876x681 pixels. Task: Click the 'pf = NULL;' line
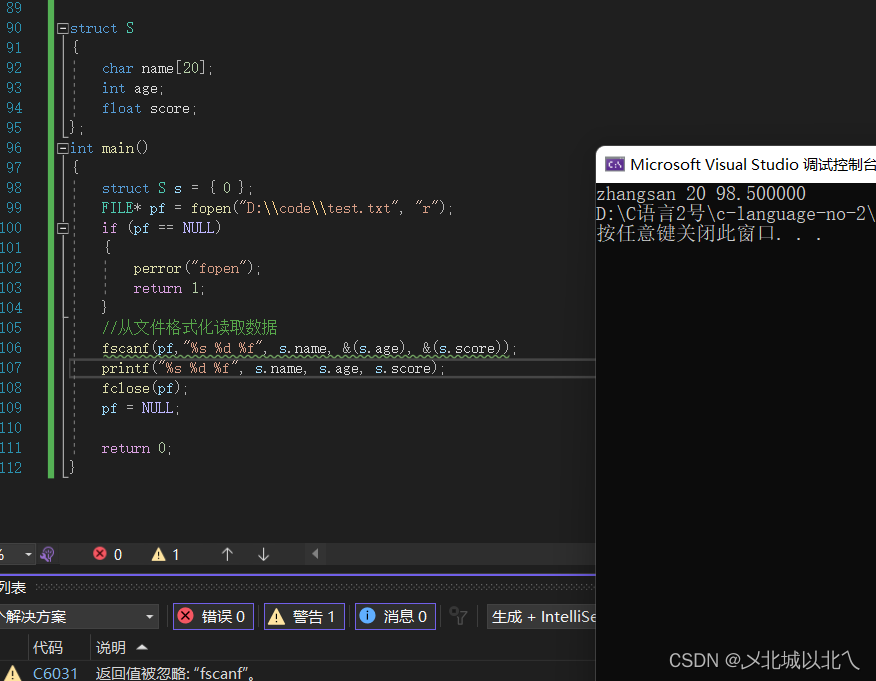(140, 408)
